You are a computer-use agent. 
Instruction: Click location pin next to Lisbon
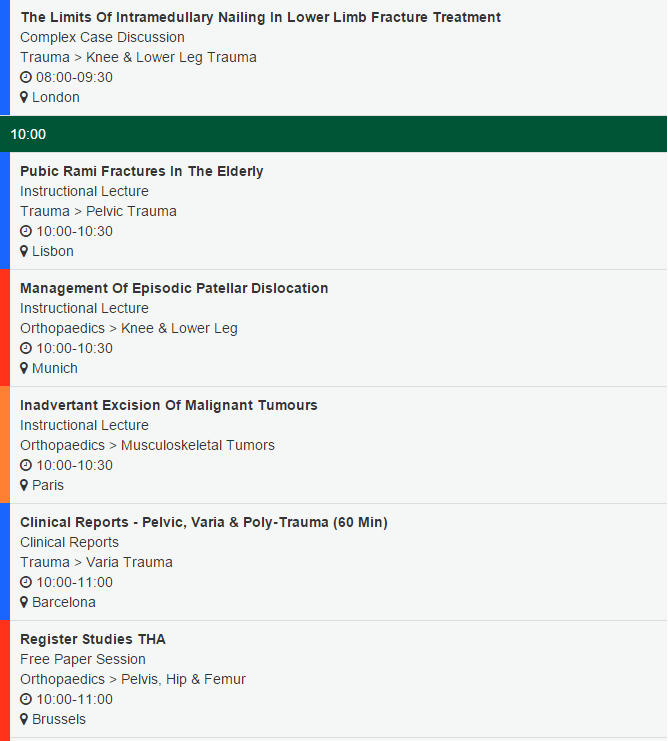click(x=24, y=251)
